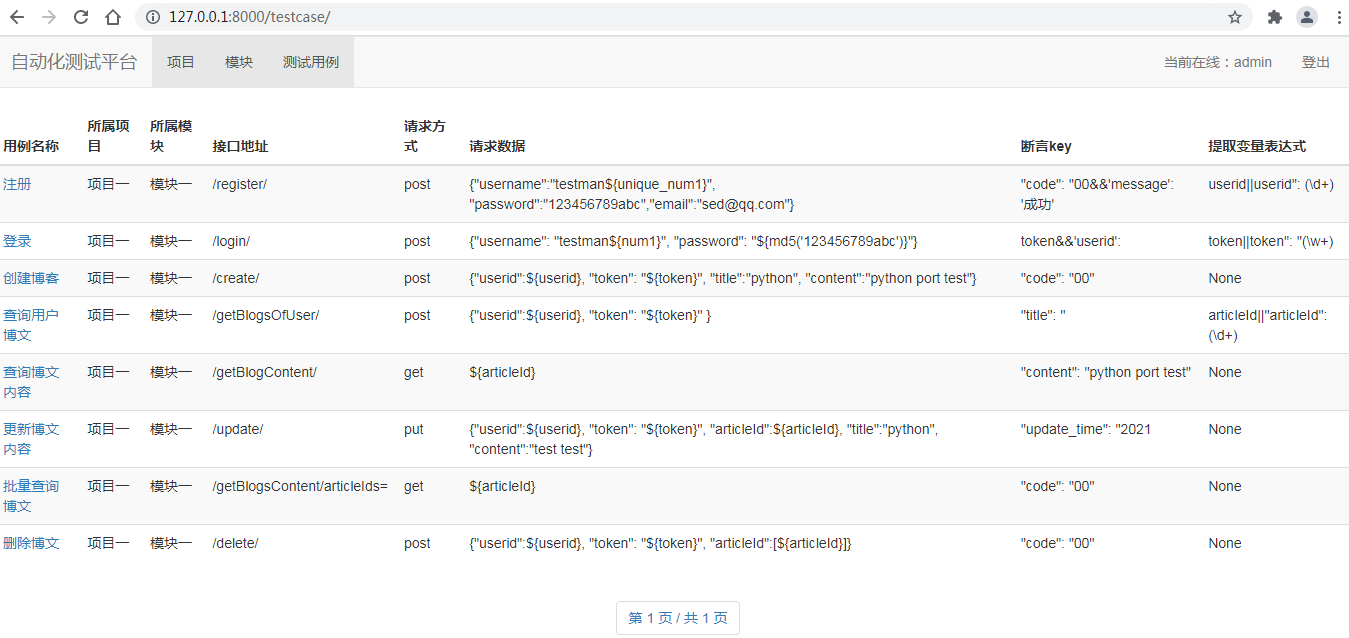1349x638 pixels.
Task: Open the 测试用例 navigation tab
Action: point(311,62)
